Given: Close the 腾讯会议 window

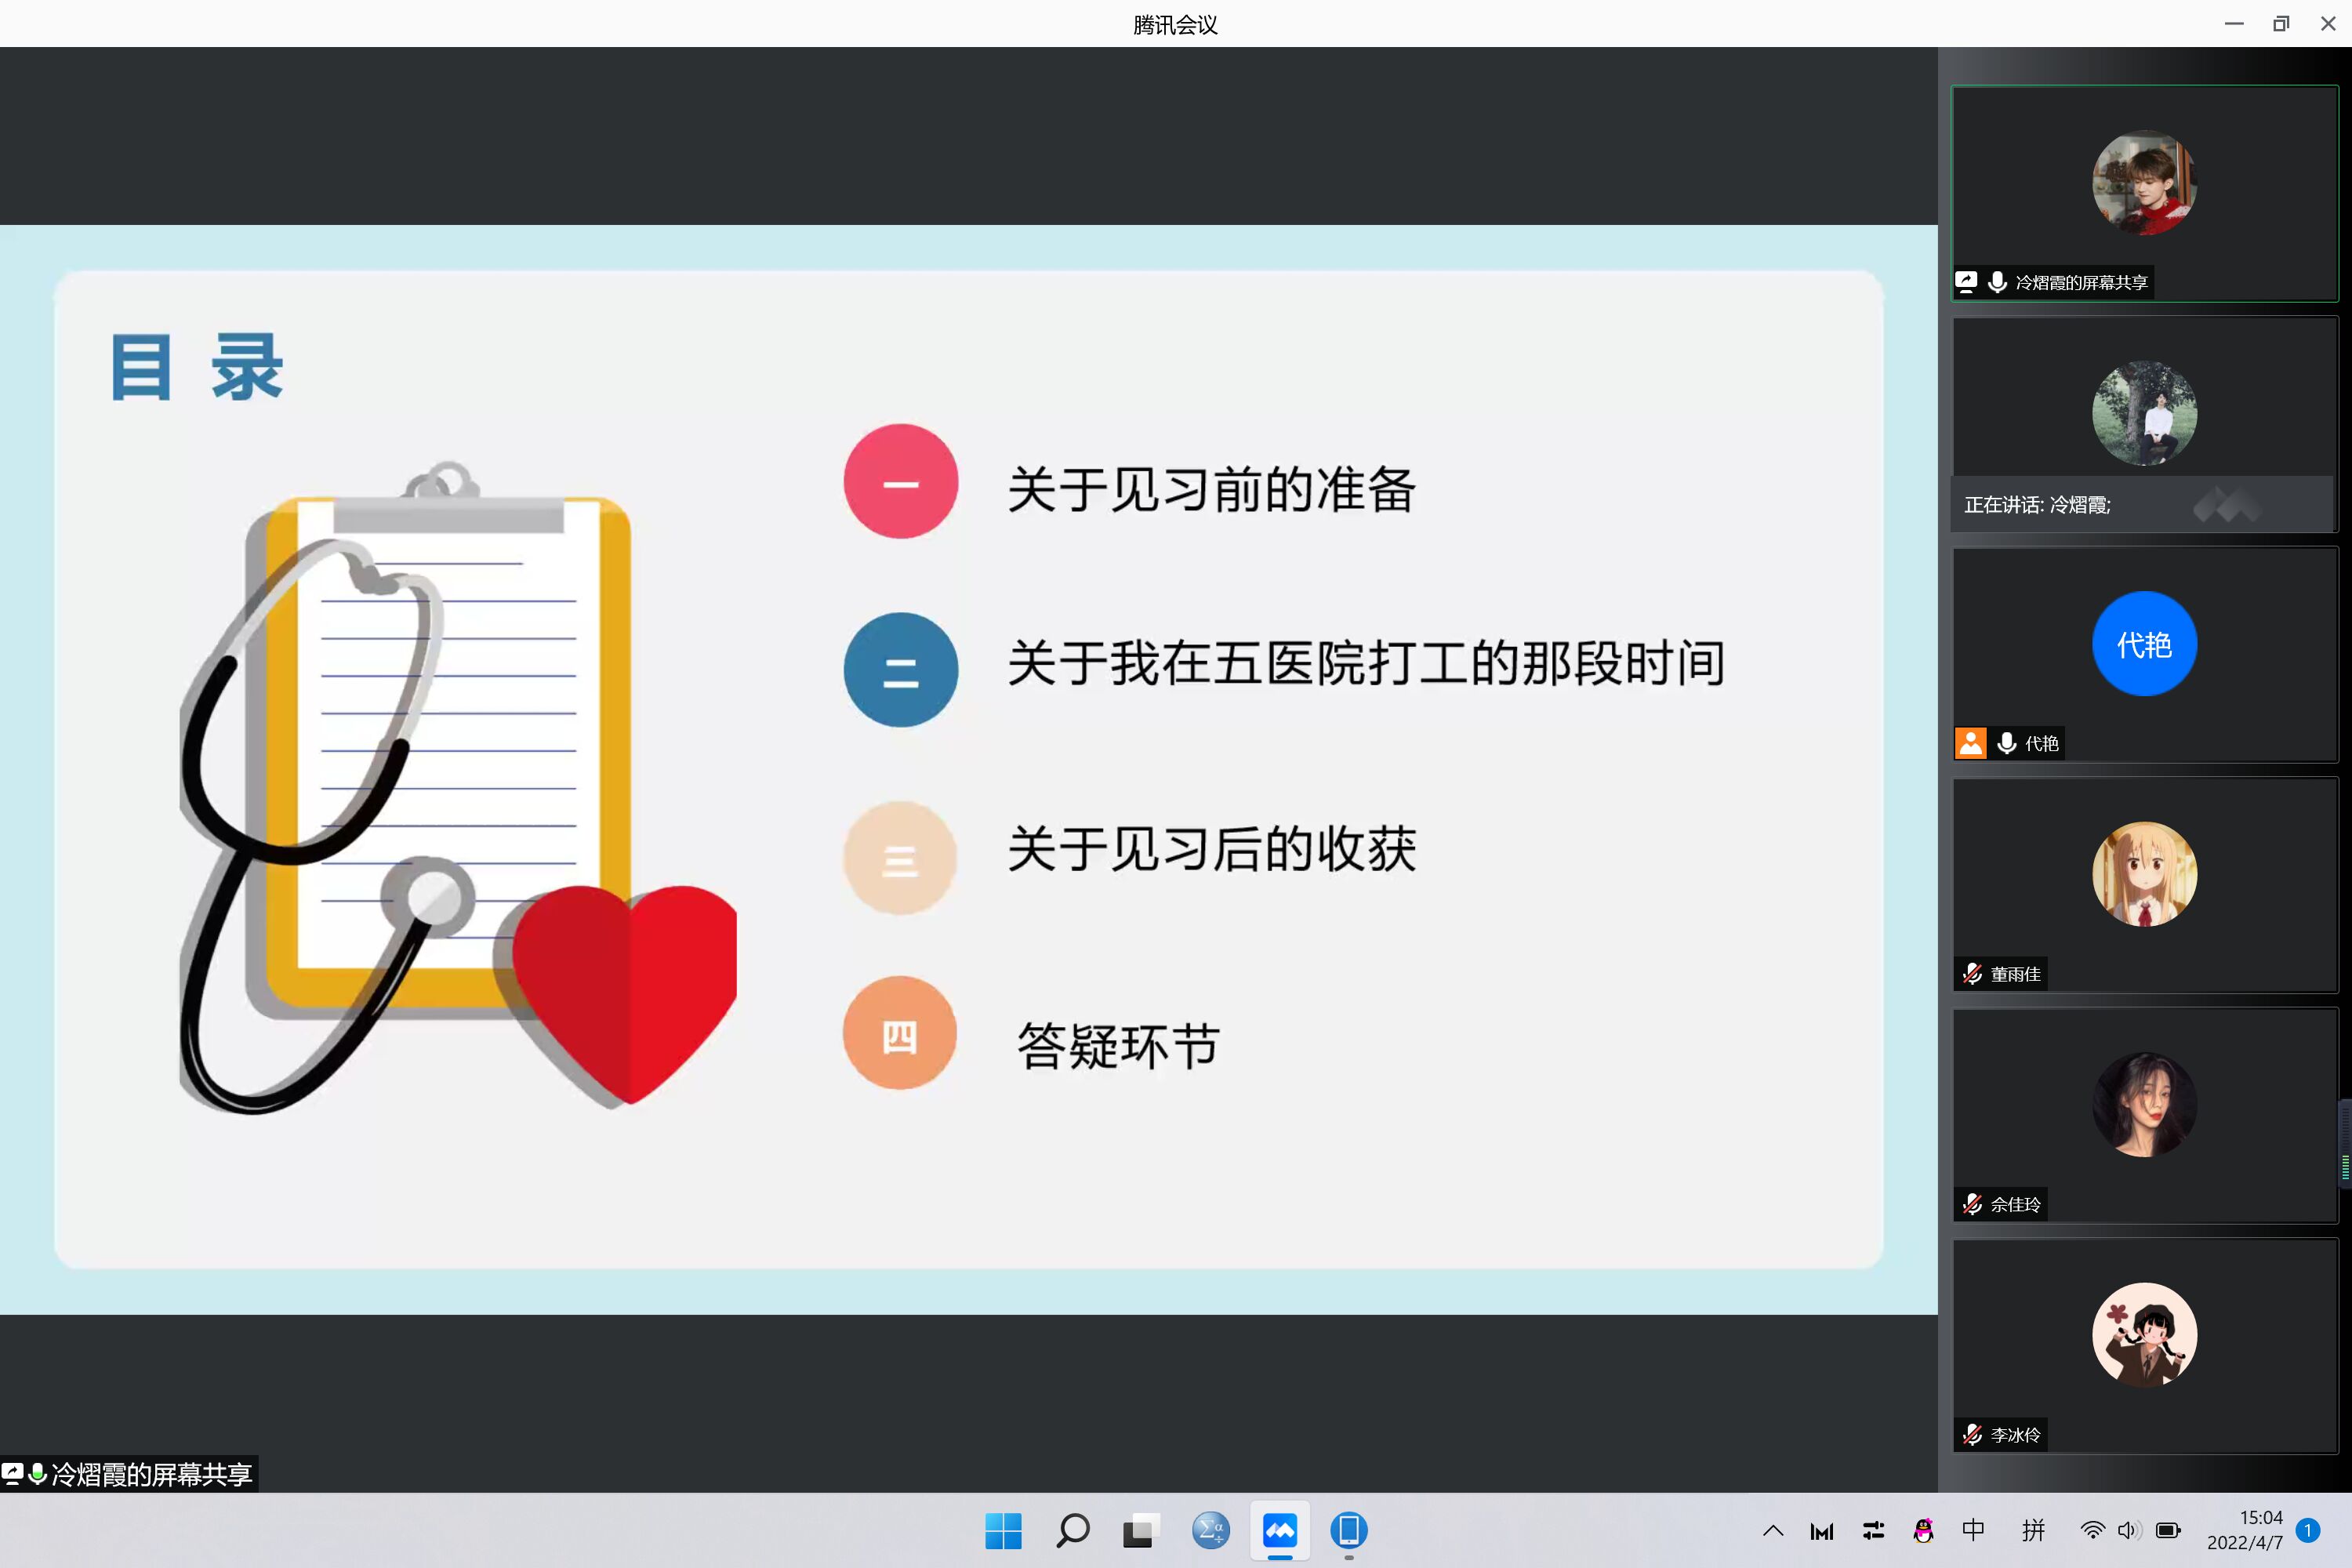Looking at the screenshot, I should 2328,23.
